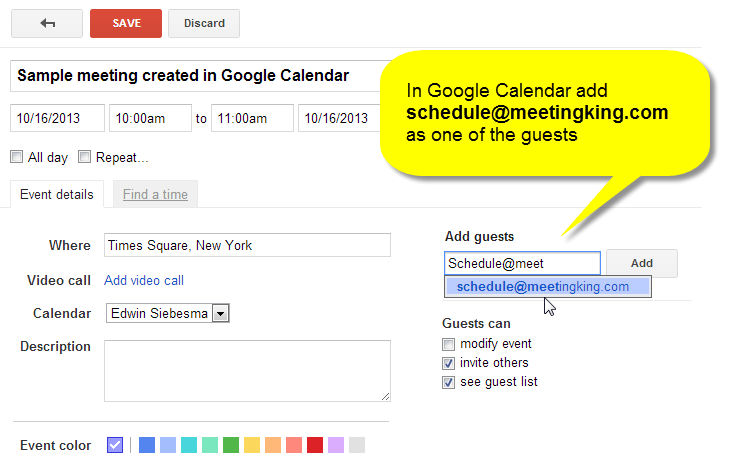
Task: Choose the red event color swatch
Action: click(x=315, y=445)
